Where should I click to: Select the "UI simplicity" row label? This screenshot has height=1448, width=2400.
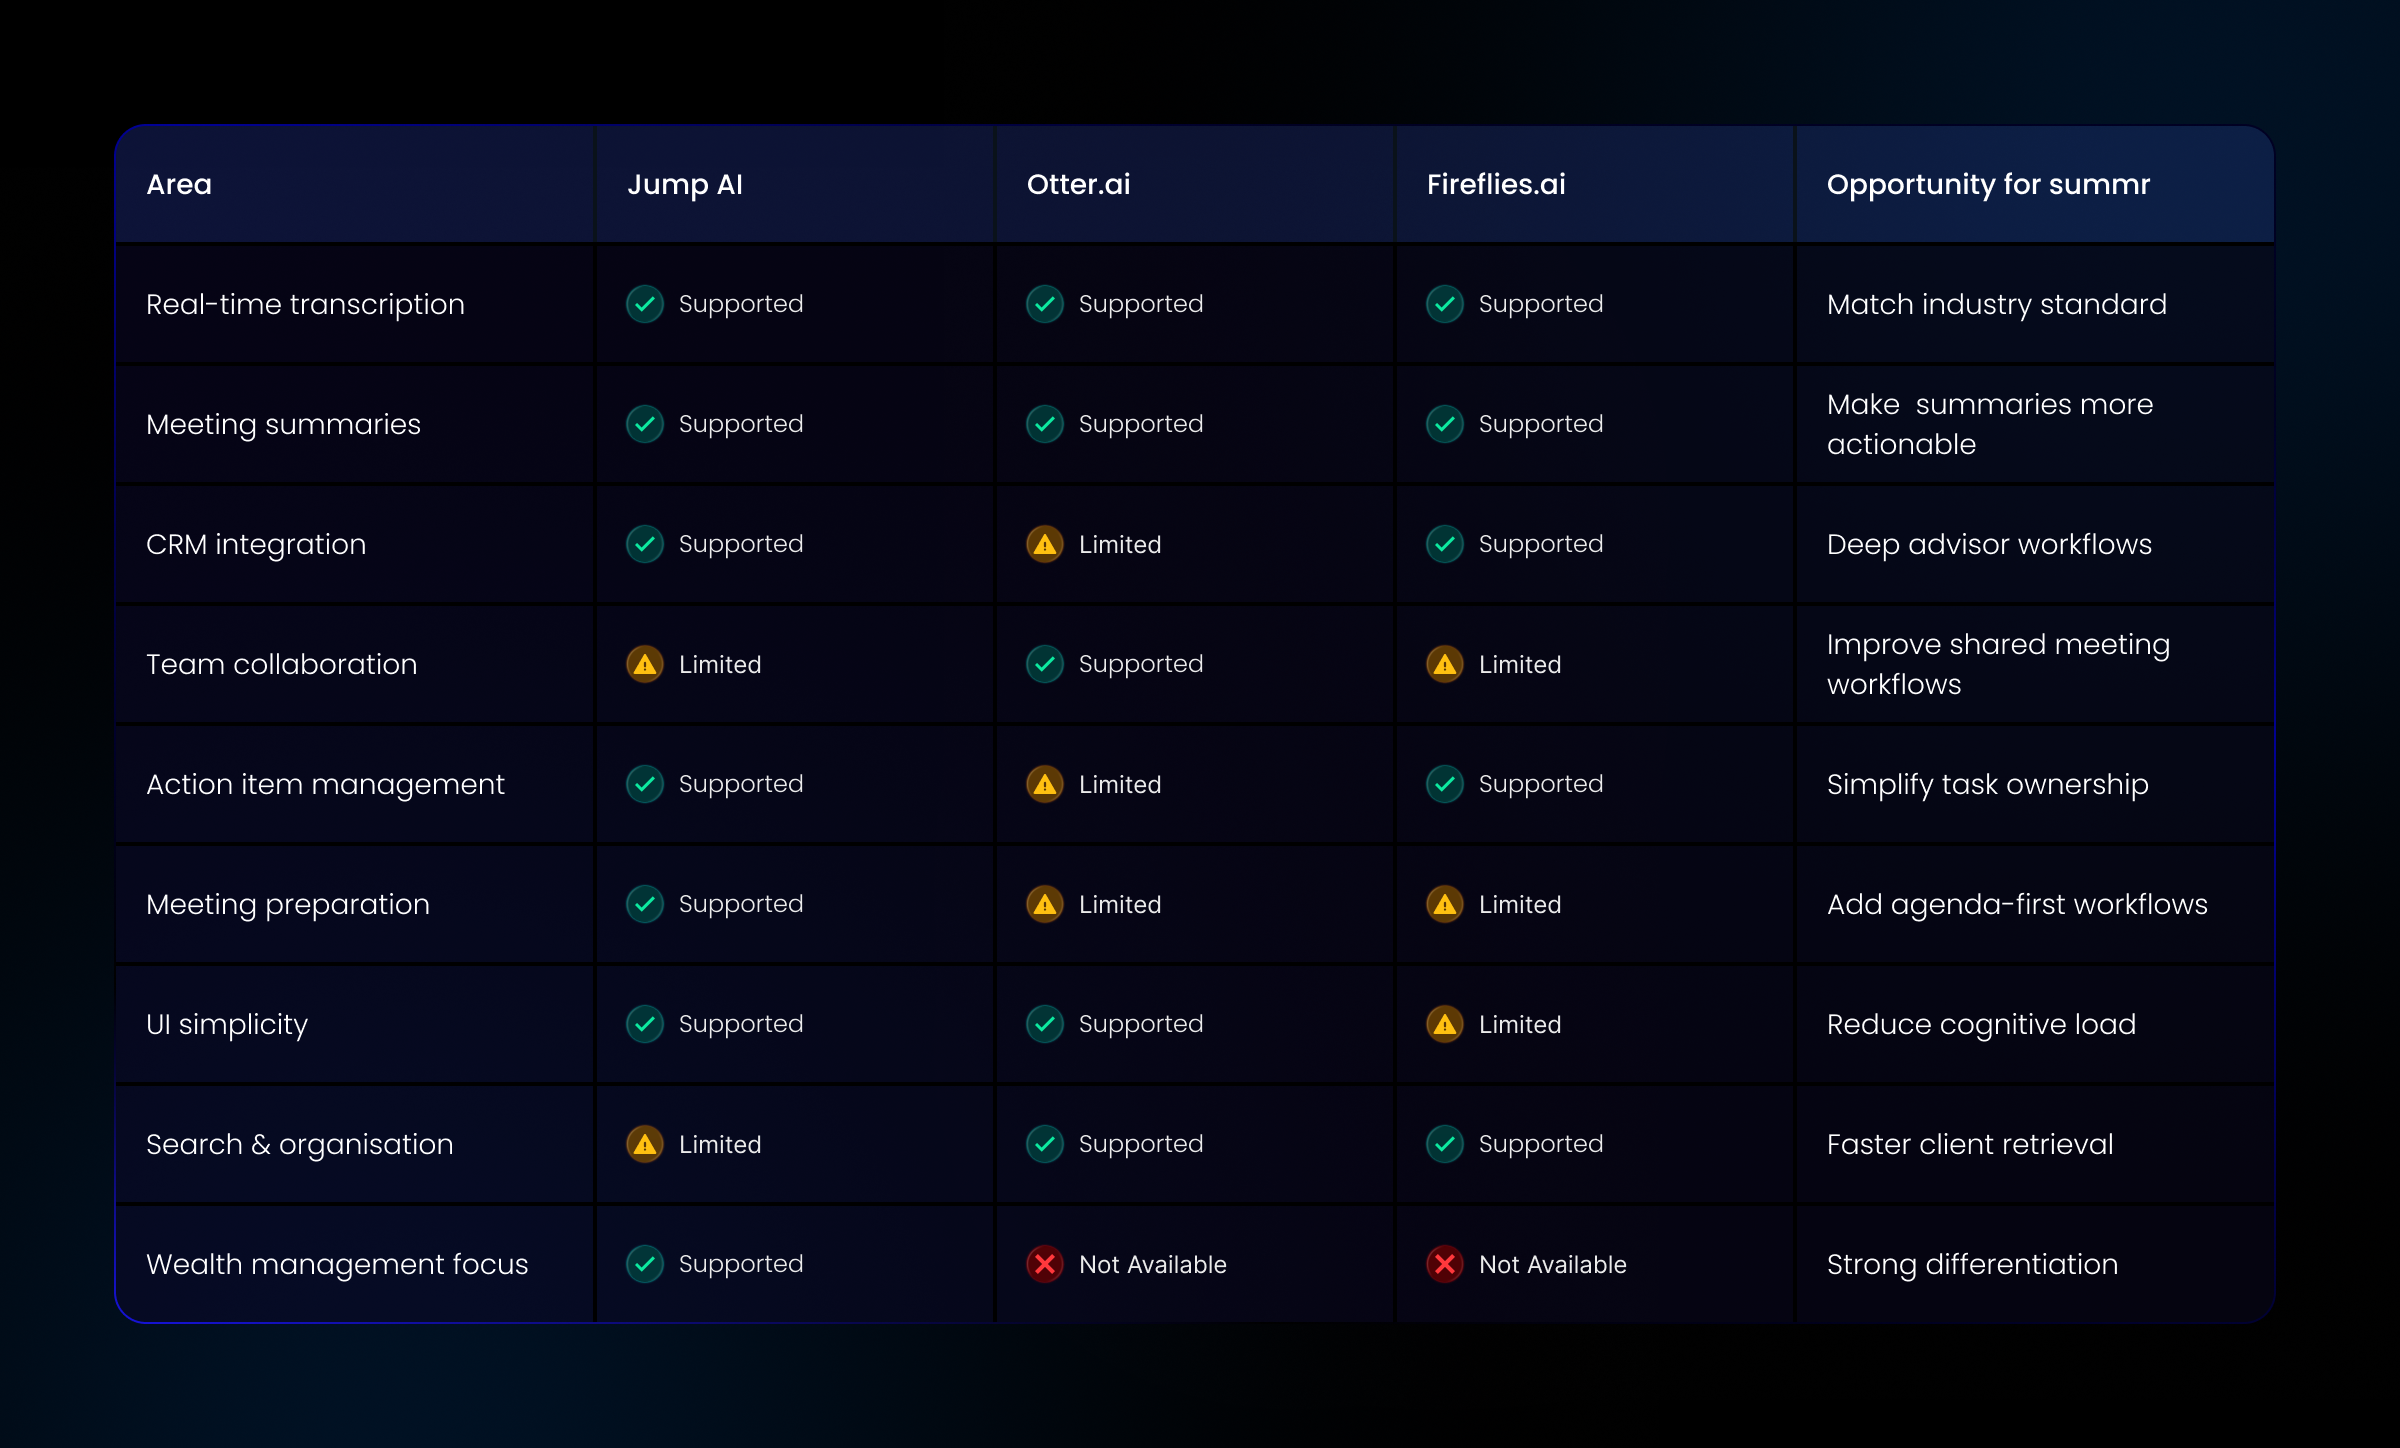[x=227, y=1025]
